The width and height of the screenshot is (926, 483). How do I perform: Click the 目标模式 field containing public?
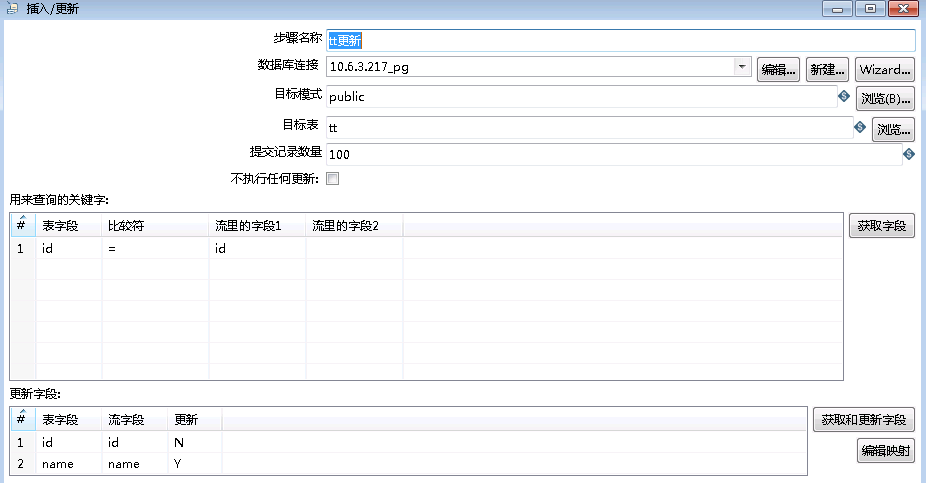click(x=582, y=96)
